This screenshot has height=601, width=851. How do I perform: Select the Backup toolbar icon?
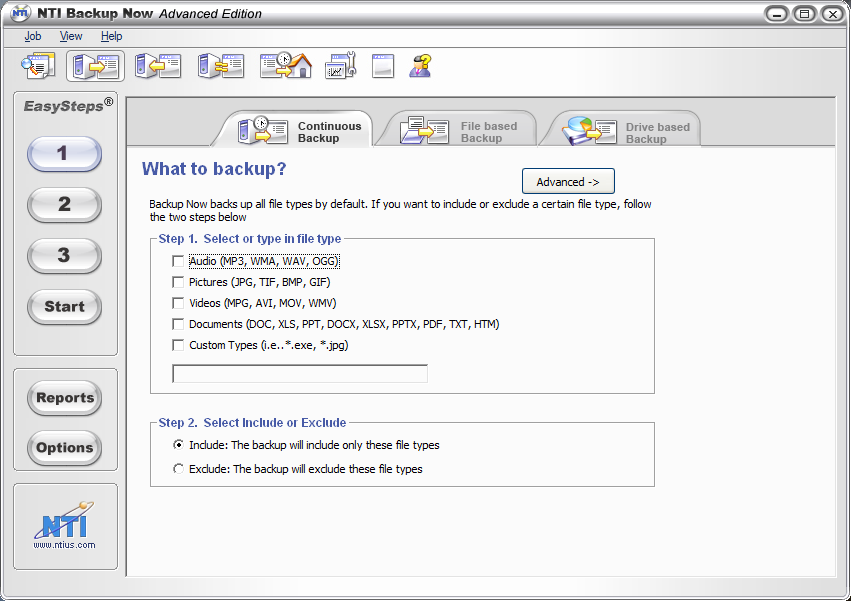coord(96,66)
